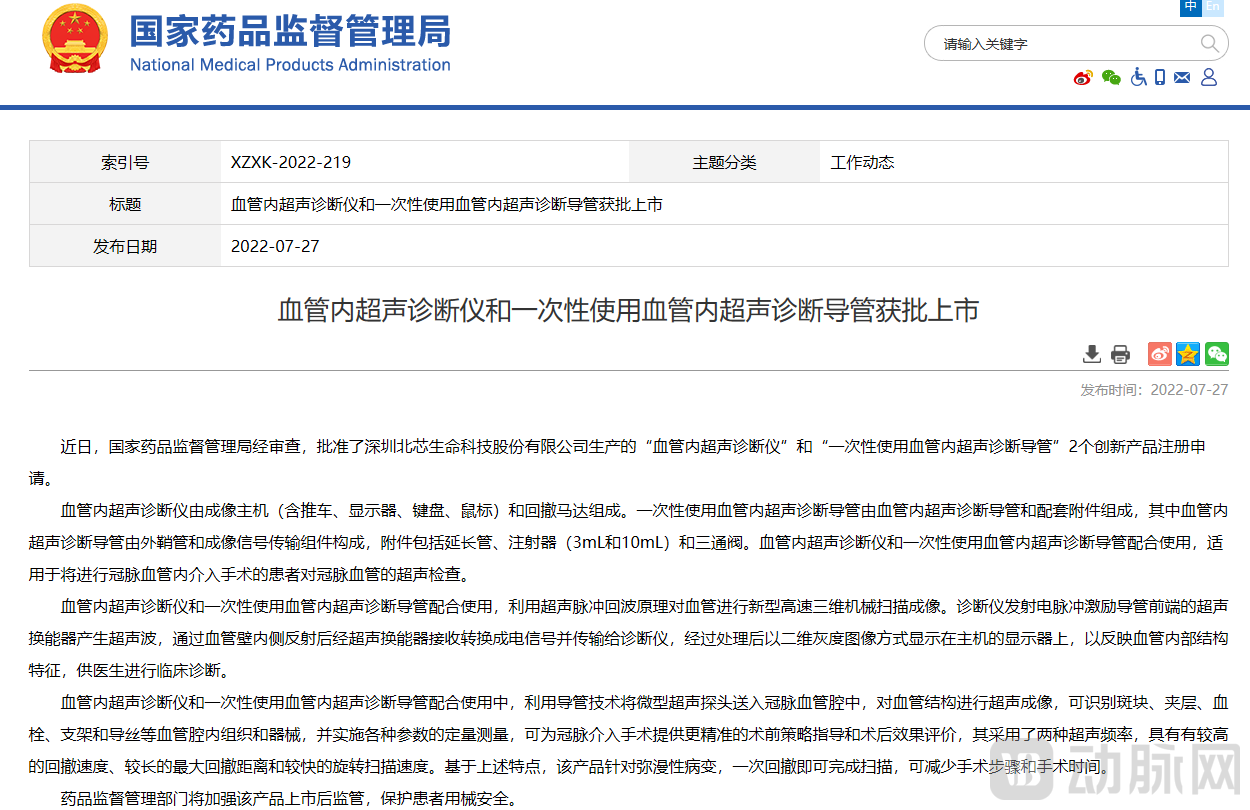Click the download article icon
The image size is (1250, 810).
point(1091,354)
